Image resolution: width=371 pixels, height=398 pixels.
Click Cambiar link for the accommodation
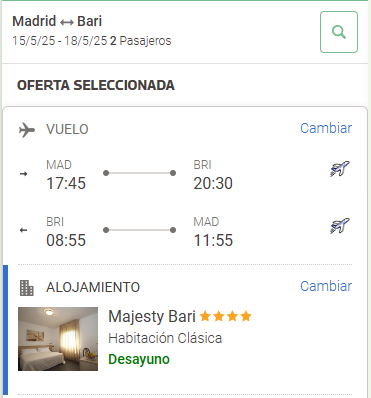326,286
